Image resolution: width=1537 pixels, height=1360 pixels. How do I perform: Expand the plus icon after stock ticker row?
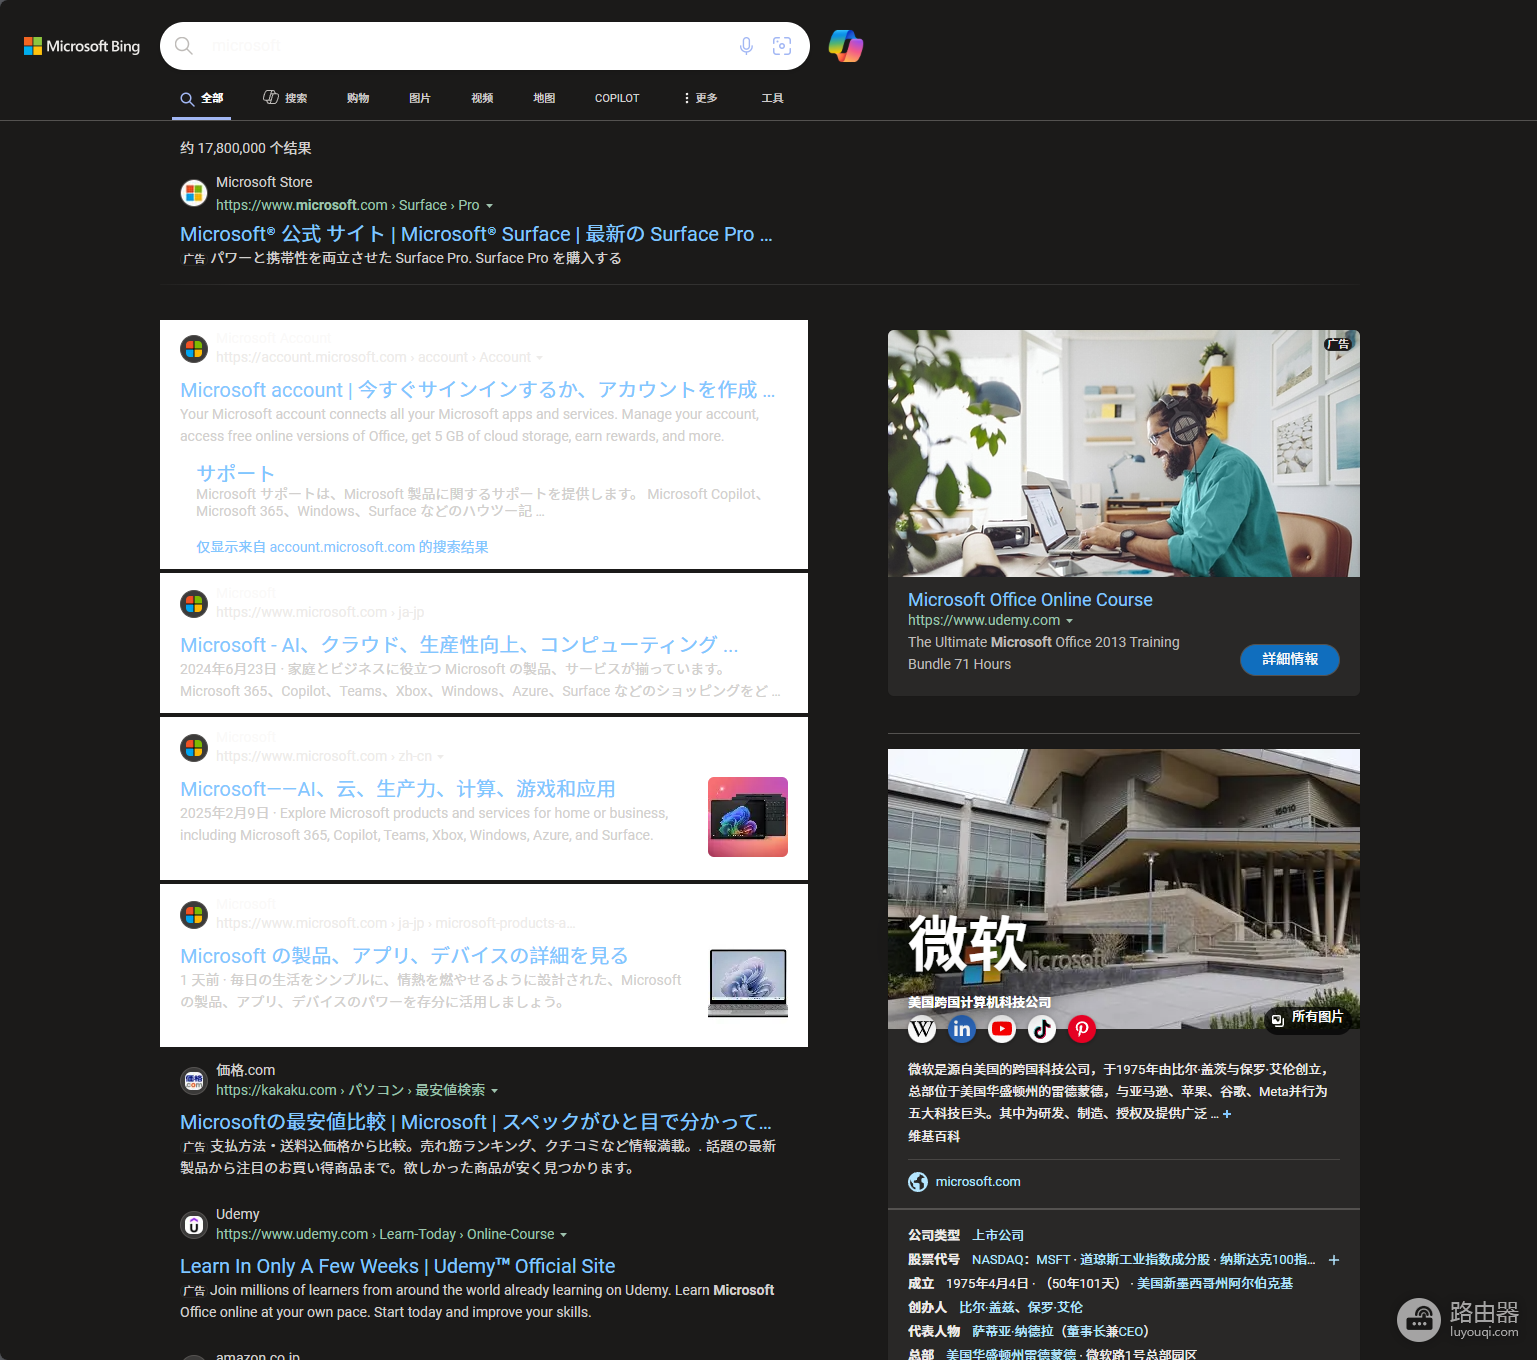click(x=1334, y=1260)
